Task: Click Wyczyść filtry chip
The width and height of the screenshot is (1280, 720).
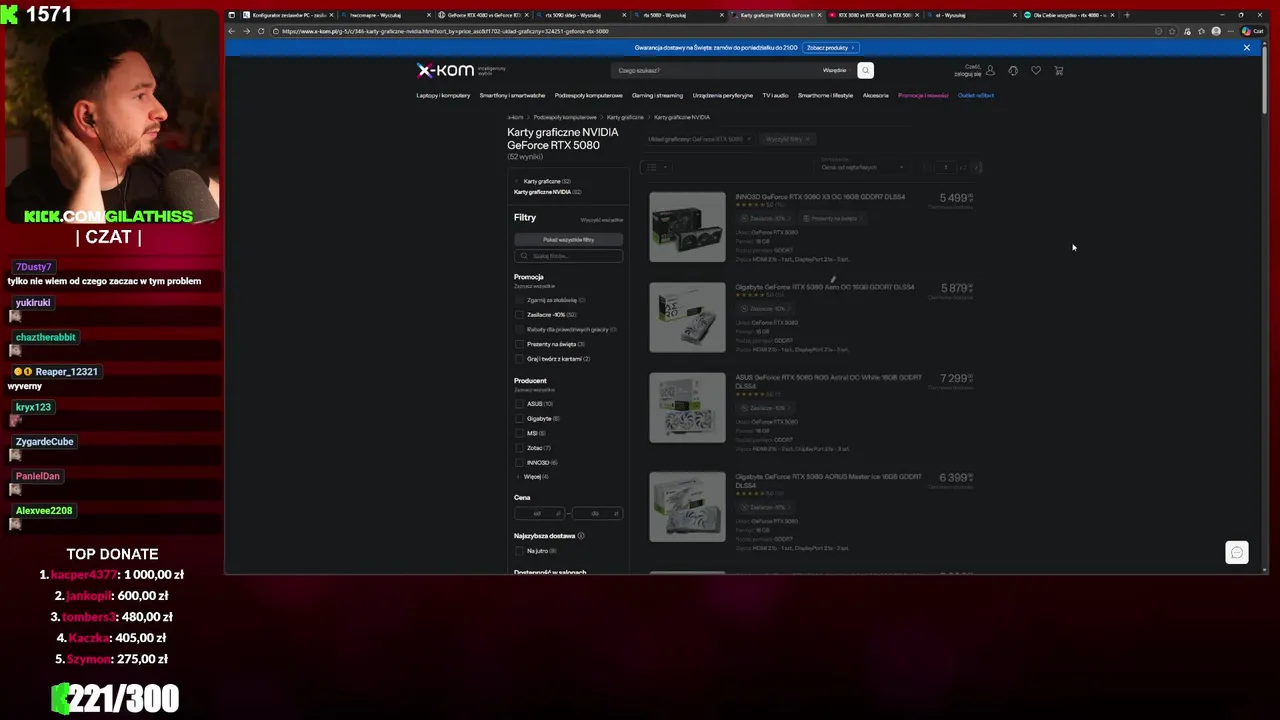Action: (x=788, y=139)
